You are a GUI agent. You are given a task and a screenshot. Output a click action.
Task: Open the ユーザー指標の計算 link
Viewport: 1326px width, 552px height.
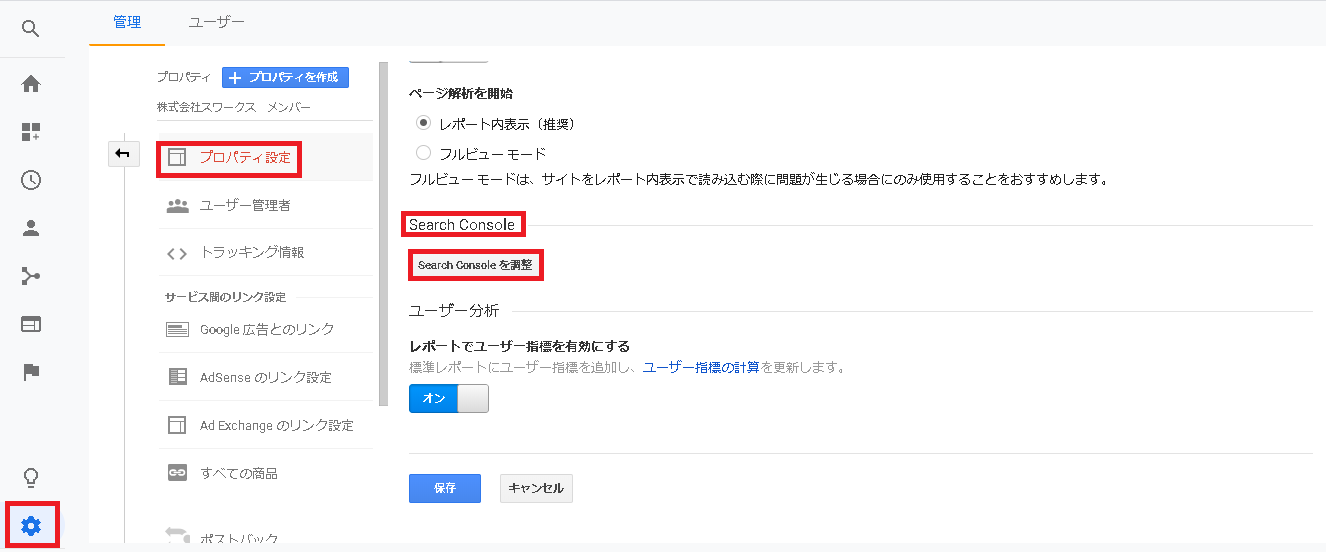[x=700, y=367]
